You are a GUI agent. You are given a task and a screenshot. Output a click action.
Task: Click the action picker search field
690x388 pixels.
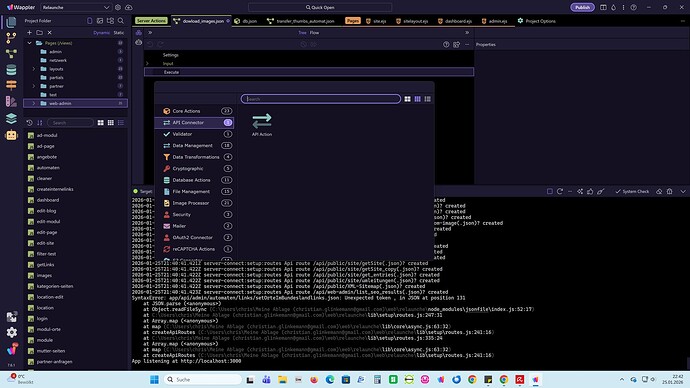click(x=321, y=99)
